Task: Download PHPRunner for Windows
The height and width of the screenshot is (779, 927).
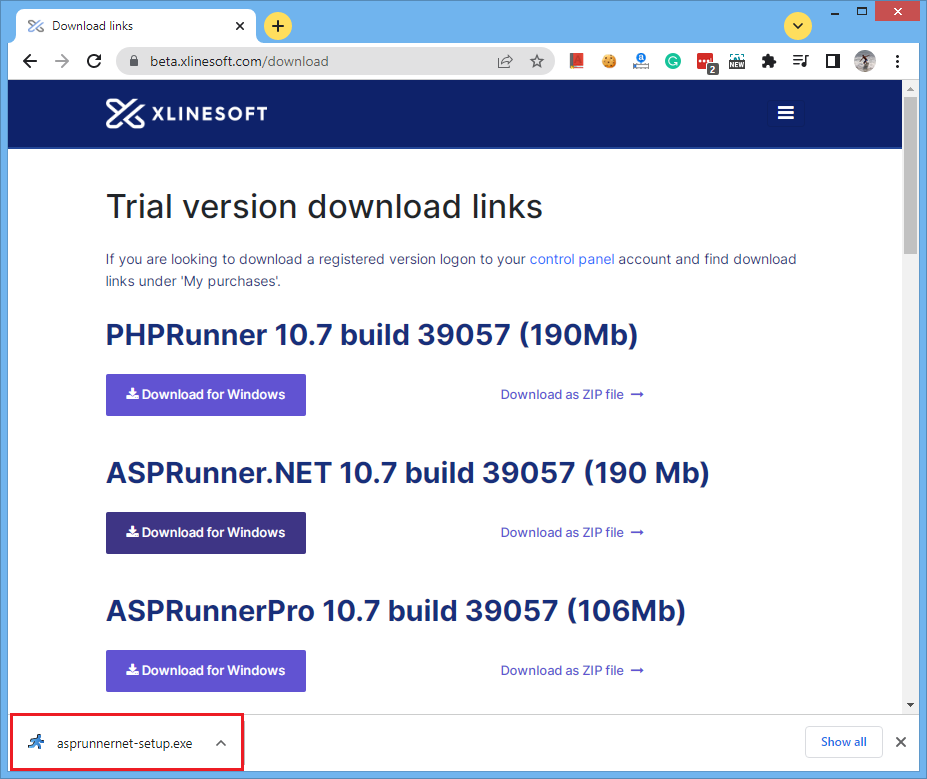Action: coord(206,395)
